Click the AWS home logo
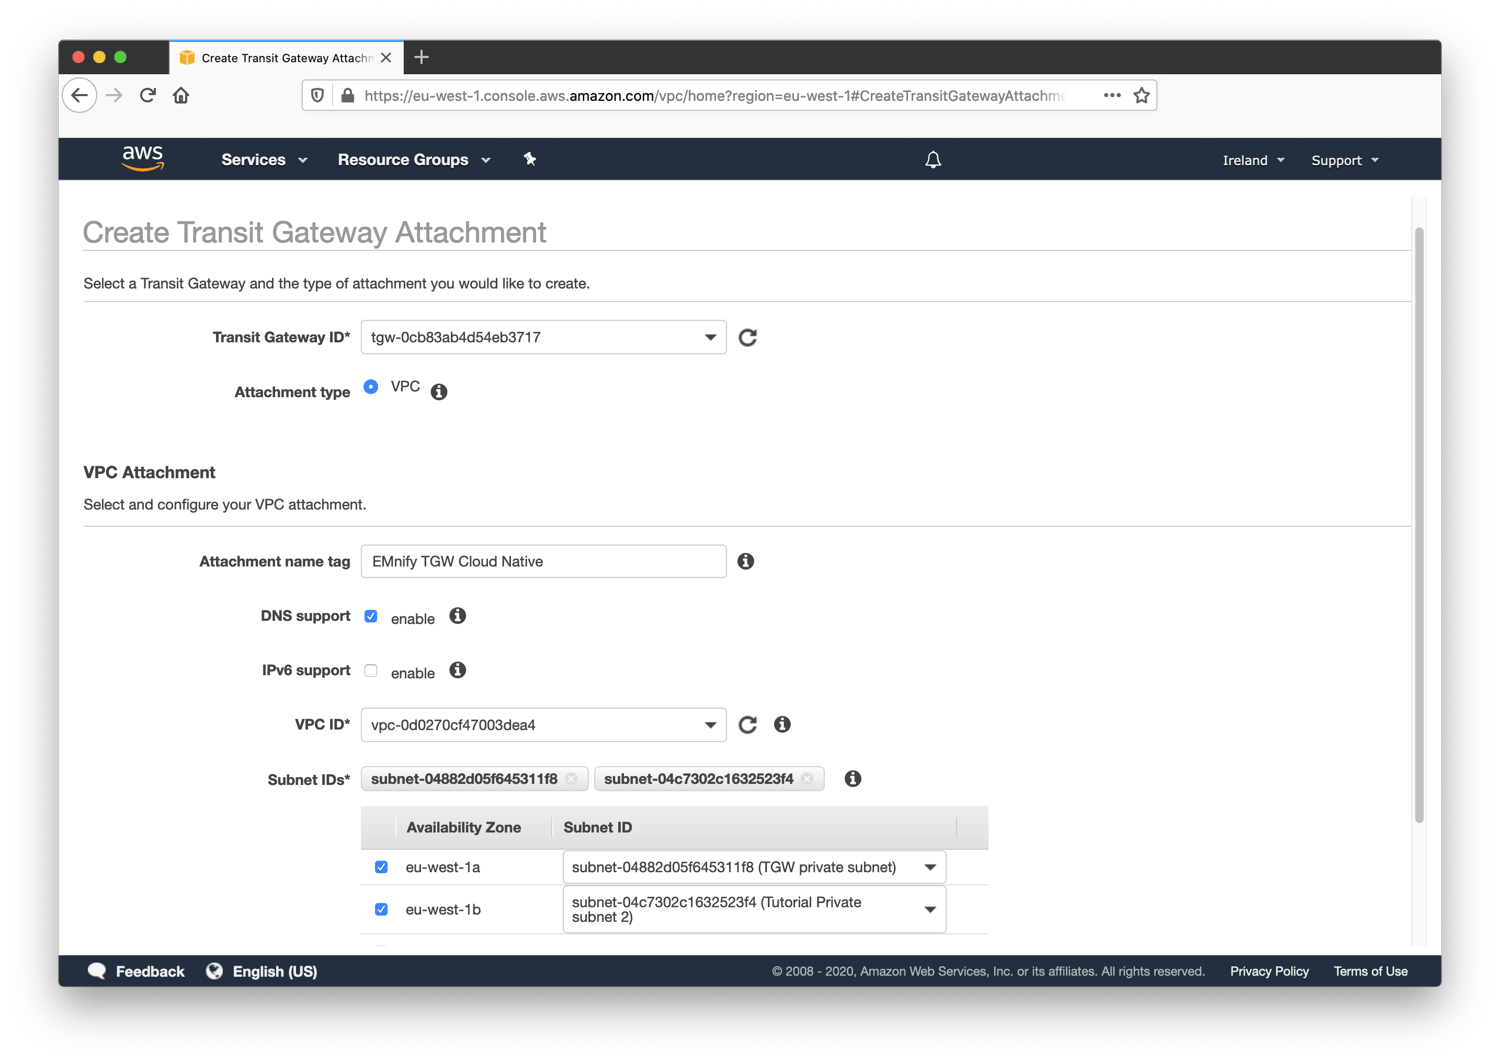Image resolution: width=1500 pixels, height=1064 pixels. click(x=143, y=158)
